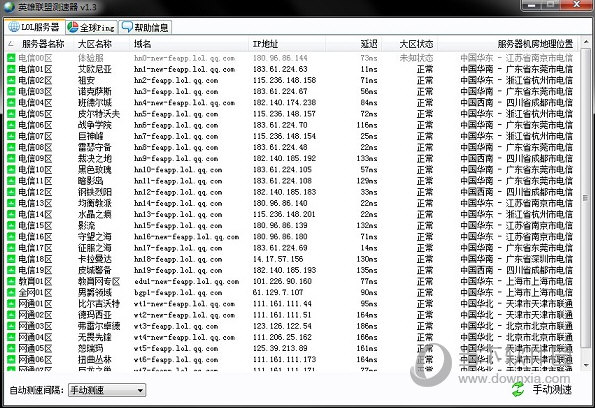This screenshot has height=408, width=595.
Task: Click the green icon of 电信17区 row
Action: click(11, 248)
